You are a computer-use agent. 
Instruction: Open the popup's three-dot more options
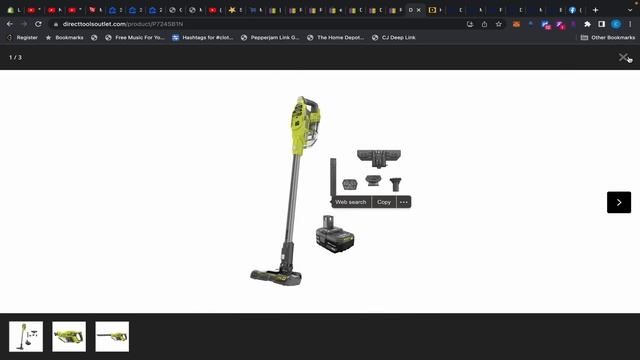point(404,202)
